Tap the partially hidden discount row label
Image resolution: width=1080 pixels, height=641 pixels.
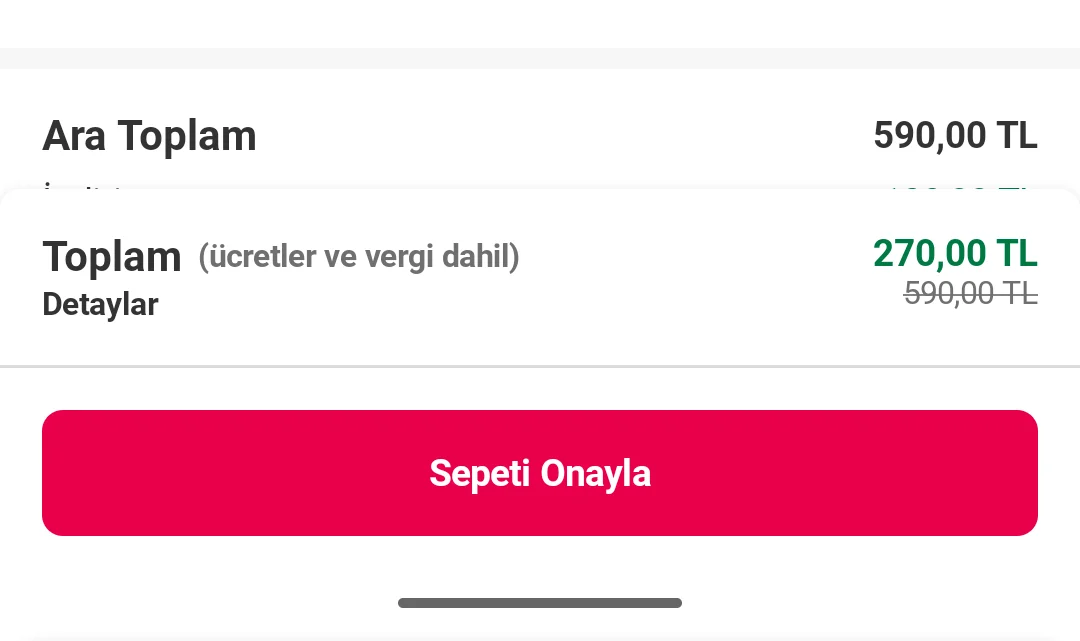point(82,185)
